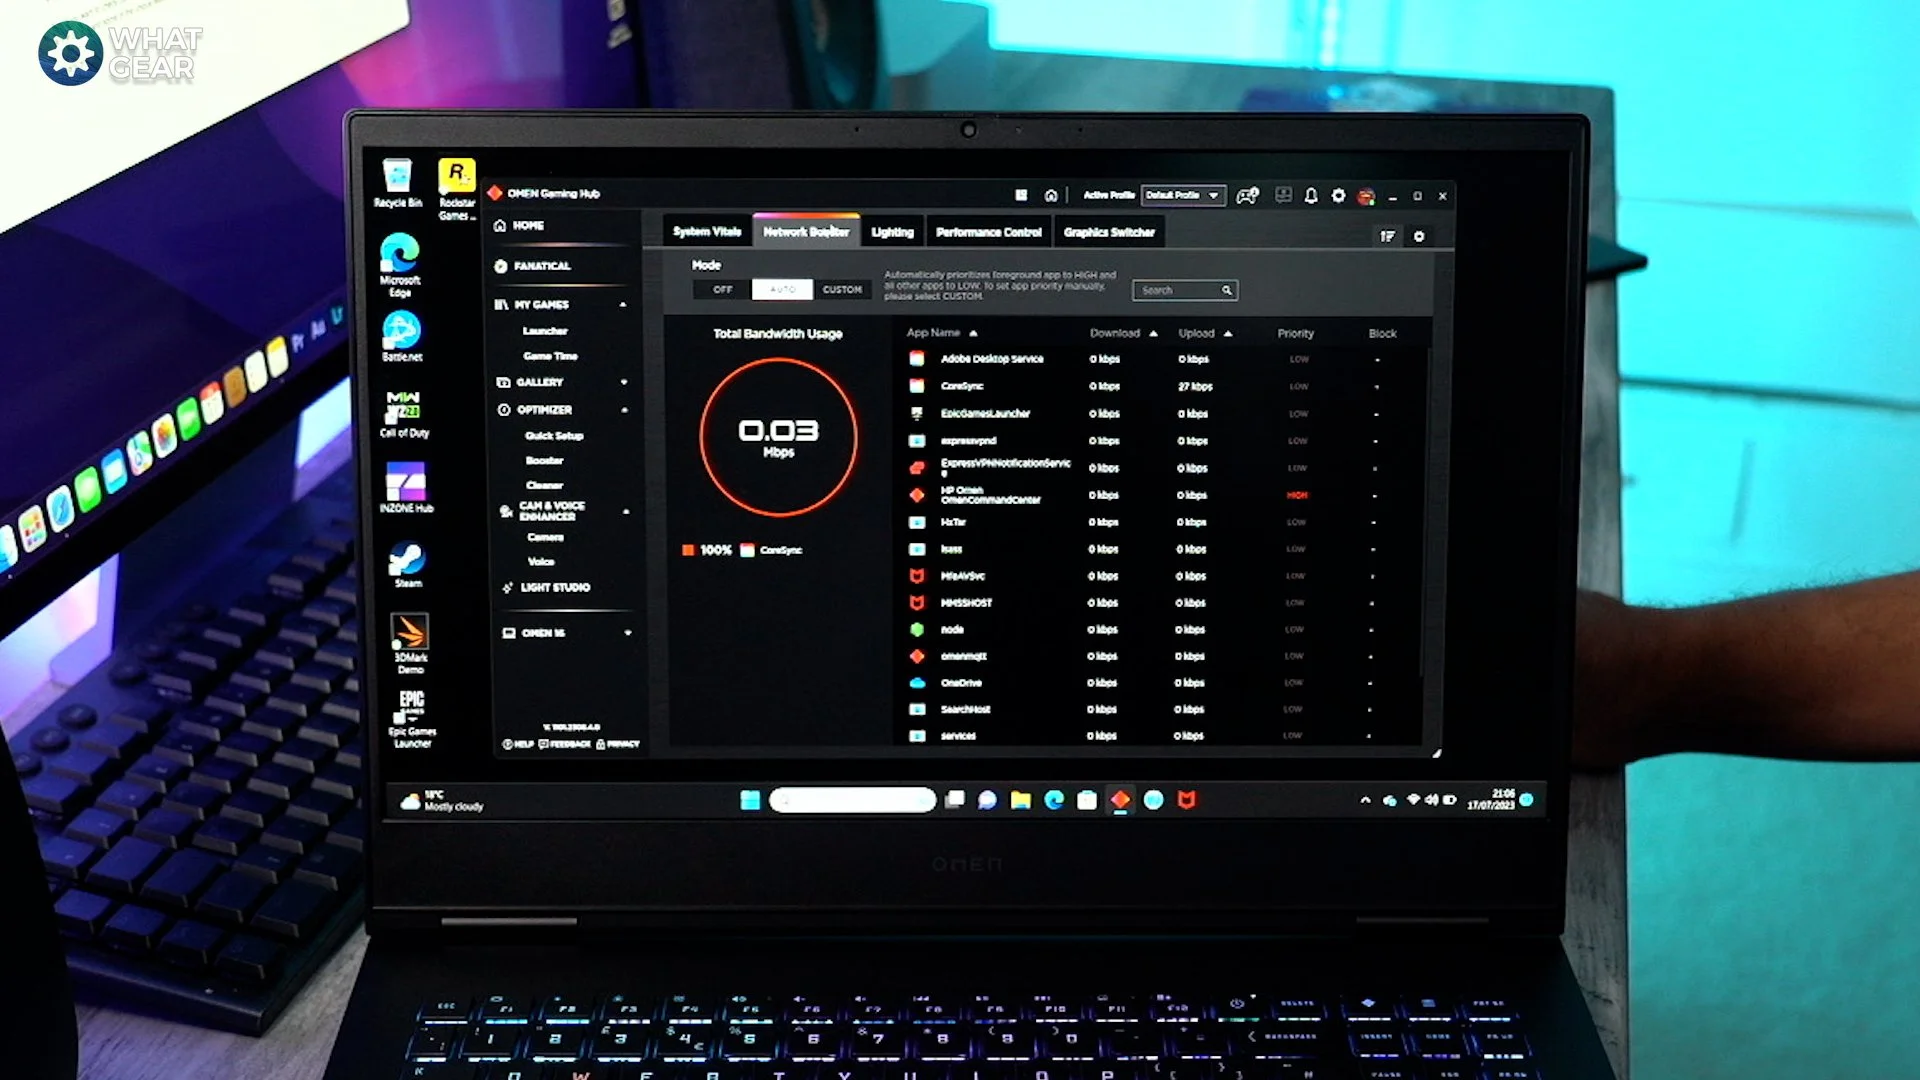Open Microsoft Edge desktop shortcut
Screen dimensions: 1920x1080
click(400, 264)
